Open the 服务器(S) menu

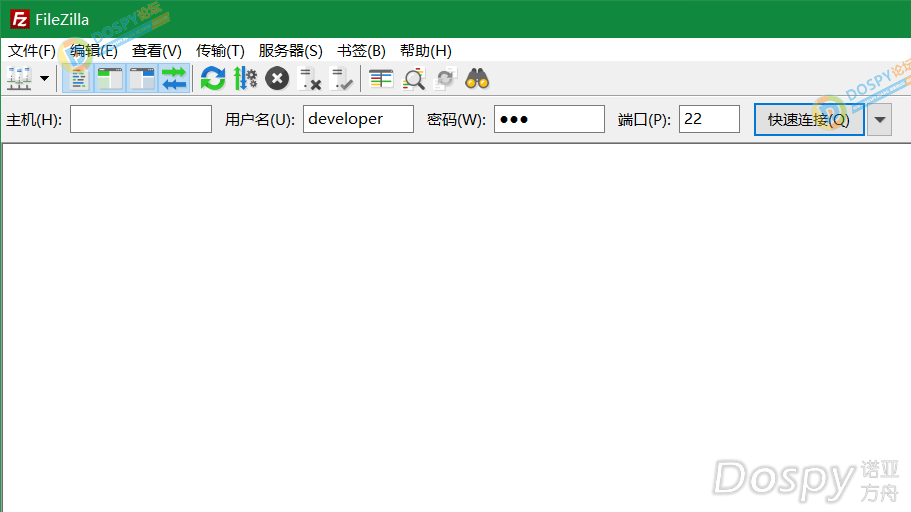click(290, 51)
